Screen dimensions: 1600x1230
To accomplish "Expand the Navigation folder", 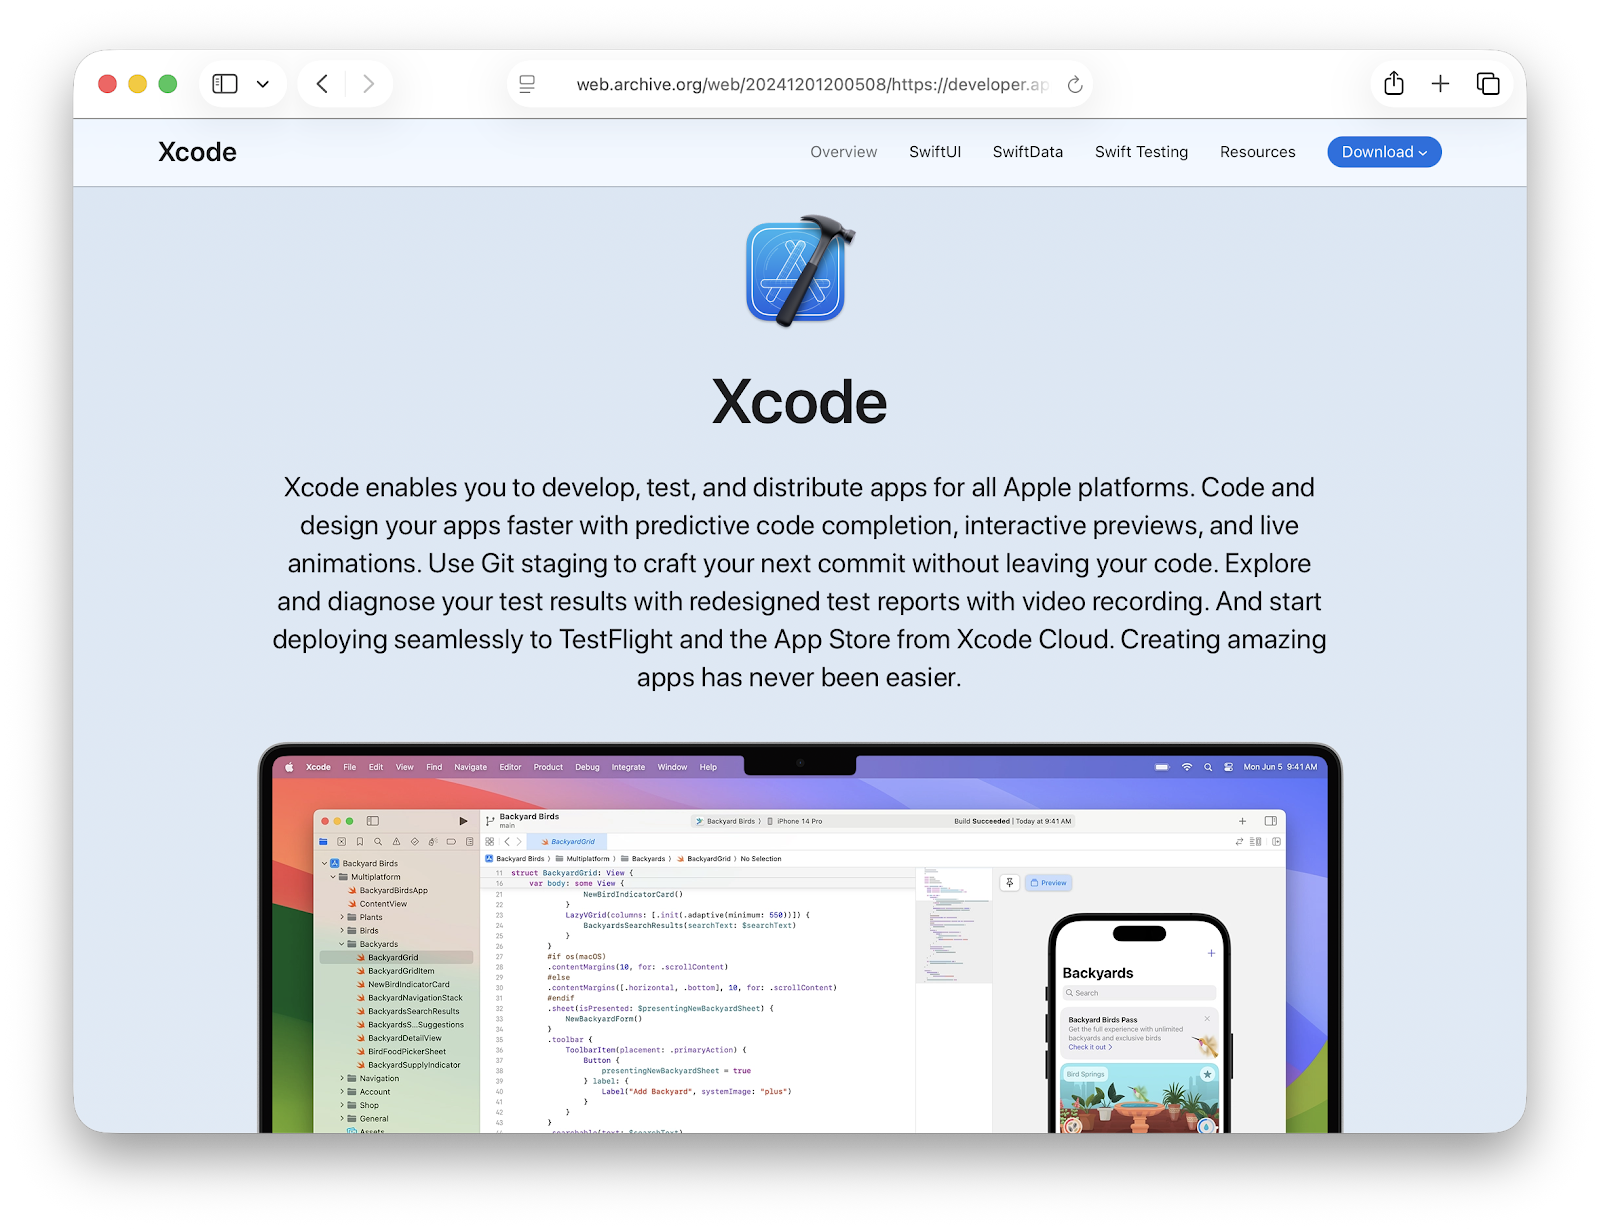I will click(x=342, y=1079).
